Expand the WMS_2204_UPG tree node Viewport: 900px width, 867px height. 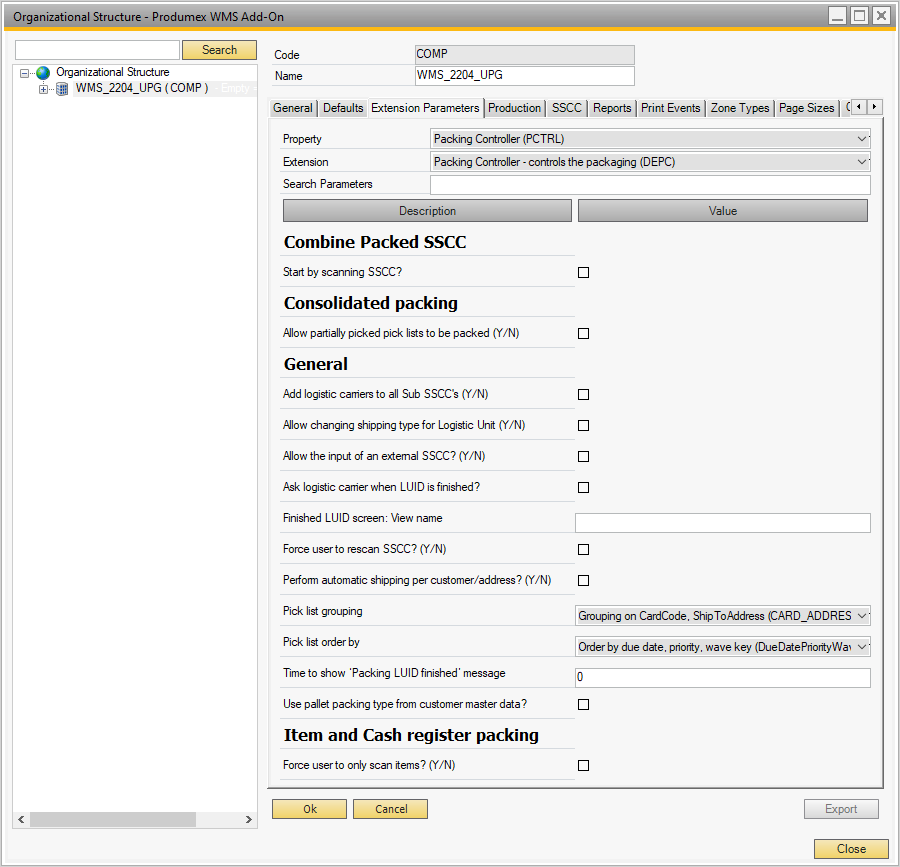(x=43, y=89)
